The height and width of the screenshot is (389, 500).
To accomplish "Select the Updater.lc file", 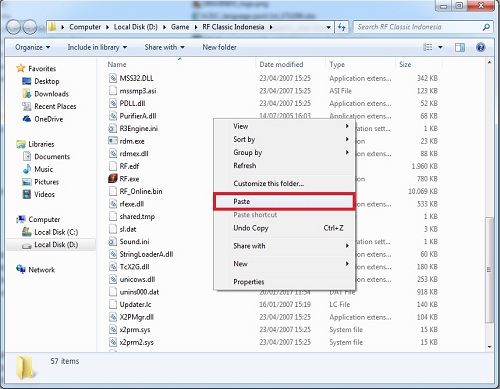I will coord(135,304).
